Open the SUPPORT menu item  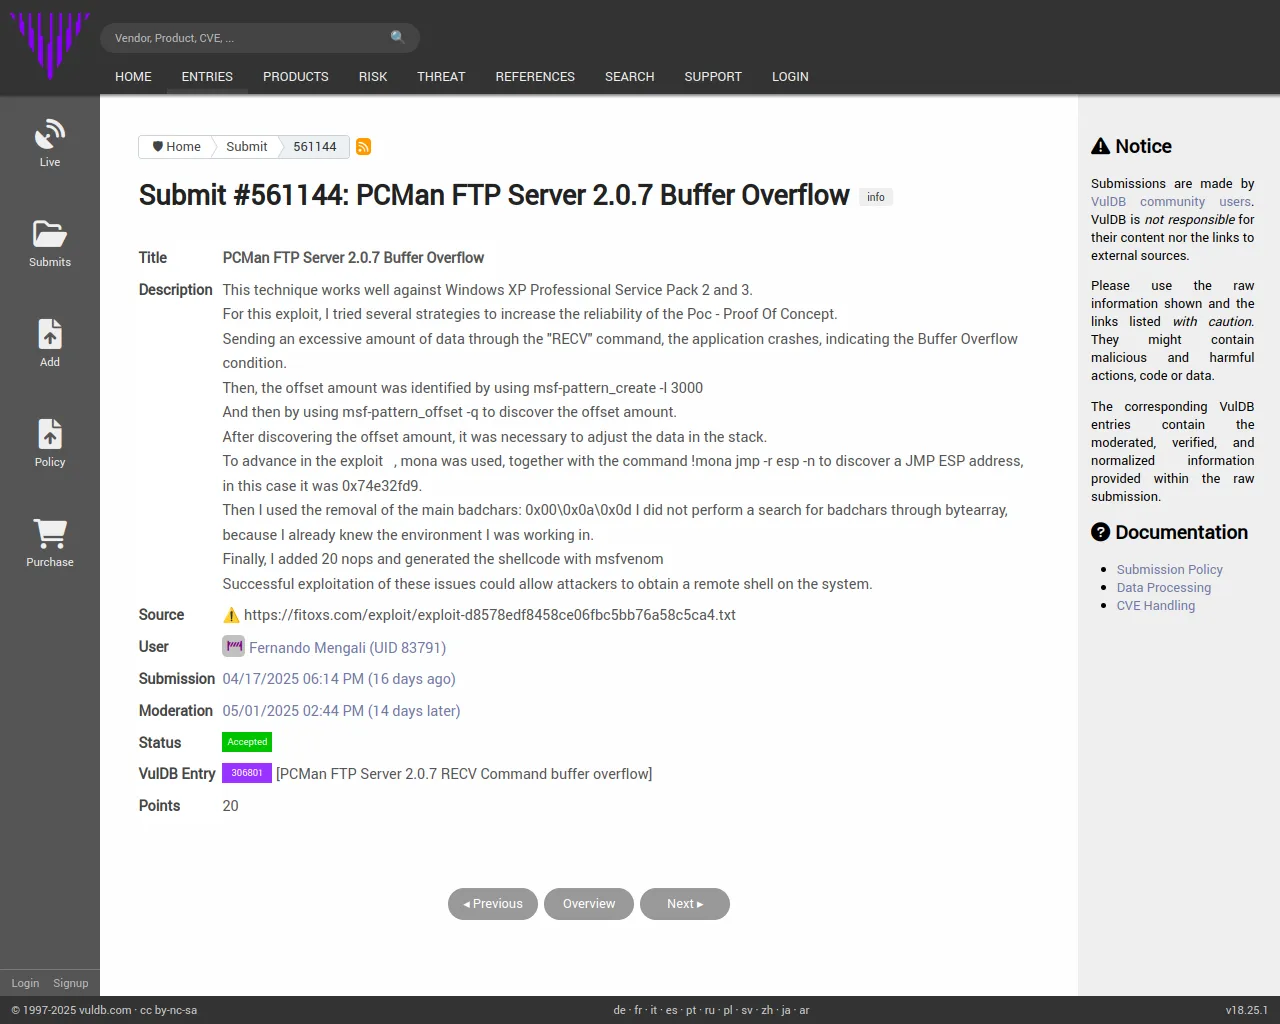tap(713, 77)
